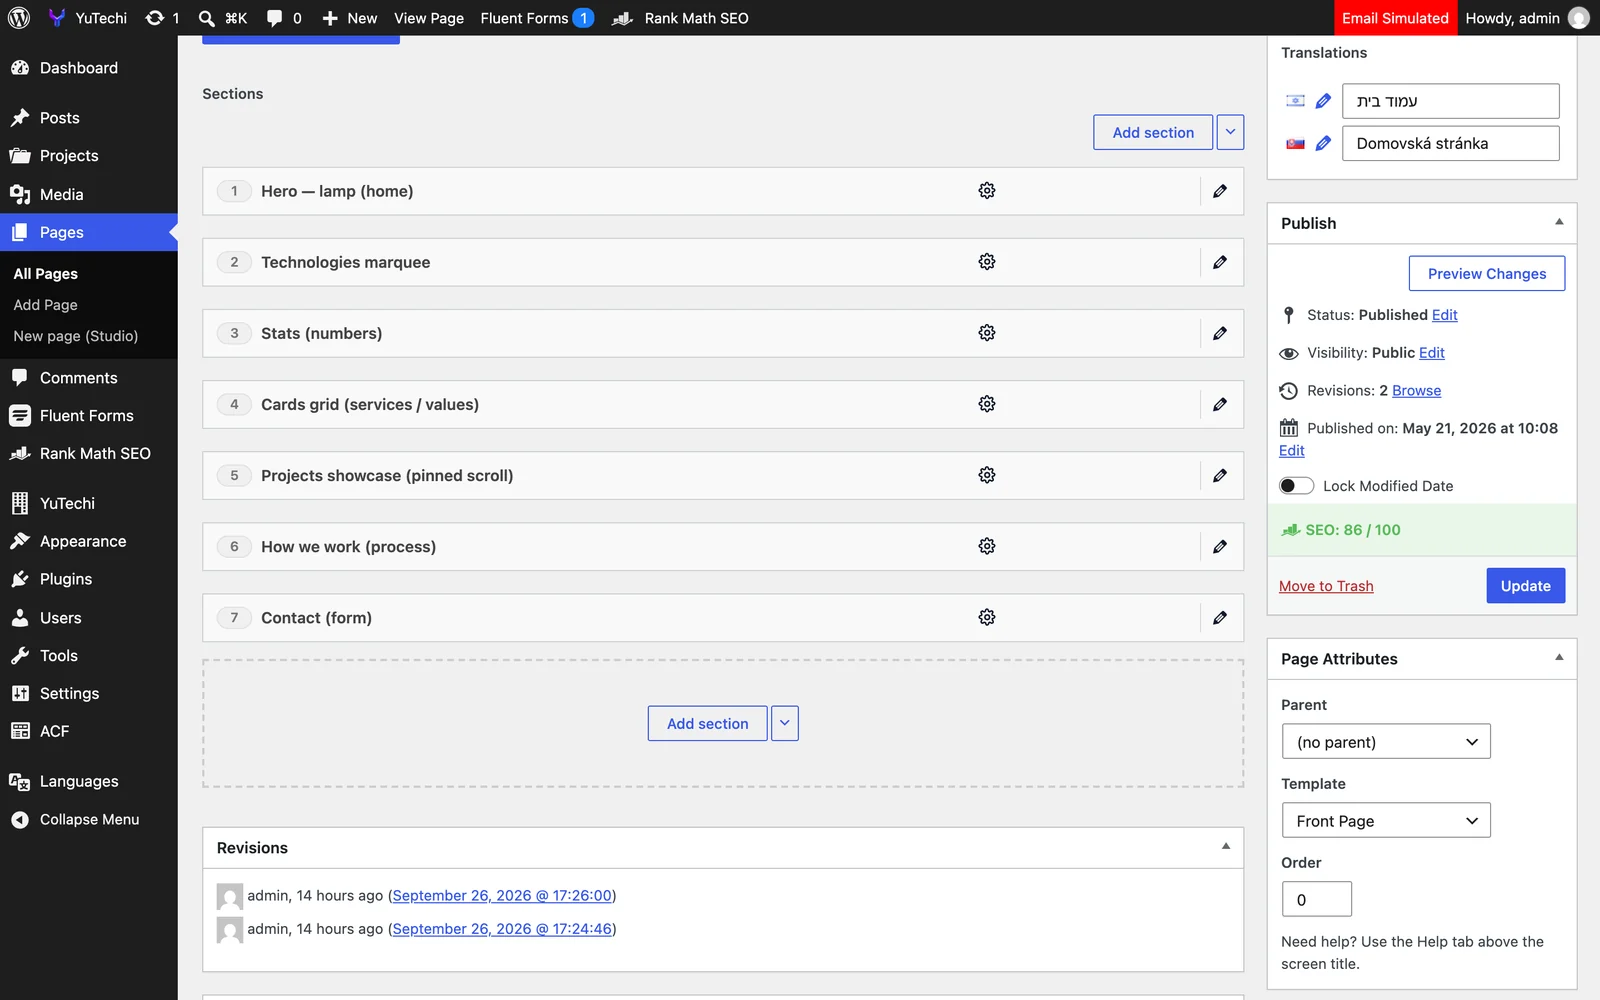
Task: Edit the Hebrew translation pencil icon
Action: (x=1323, y=101)
